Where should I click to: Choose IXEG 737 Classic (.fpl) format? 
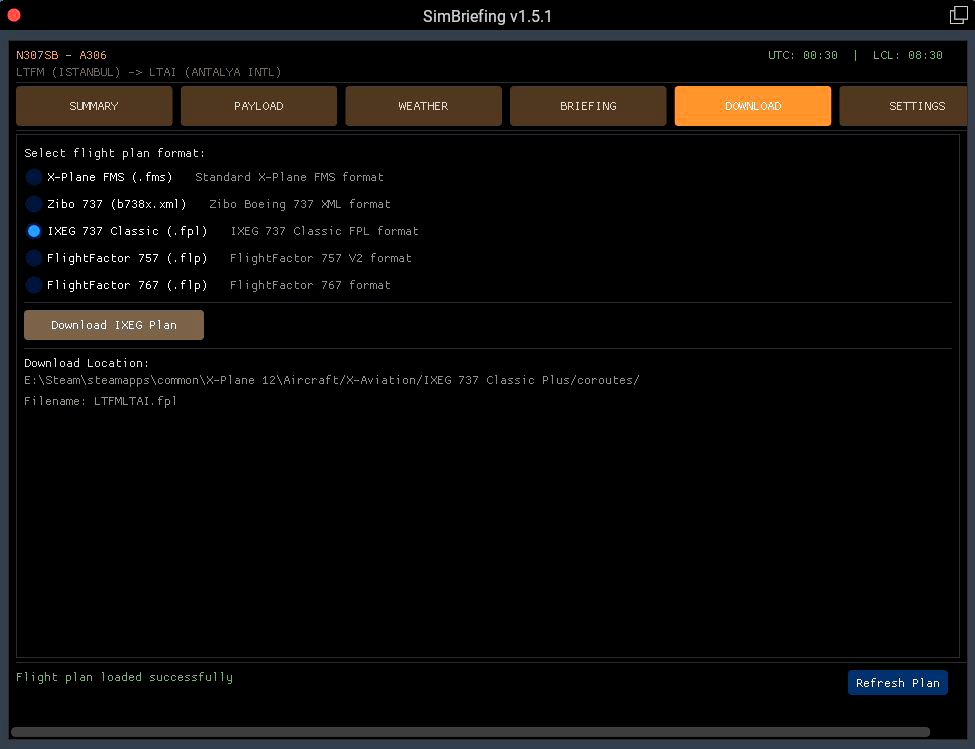pyautogui.click(x=33, y=231)
